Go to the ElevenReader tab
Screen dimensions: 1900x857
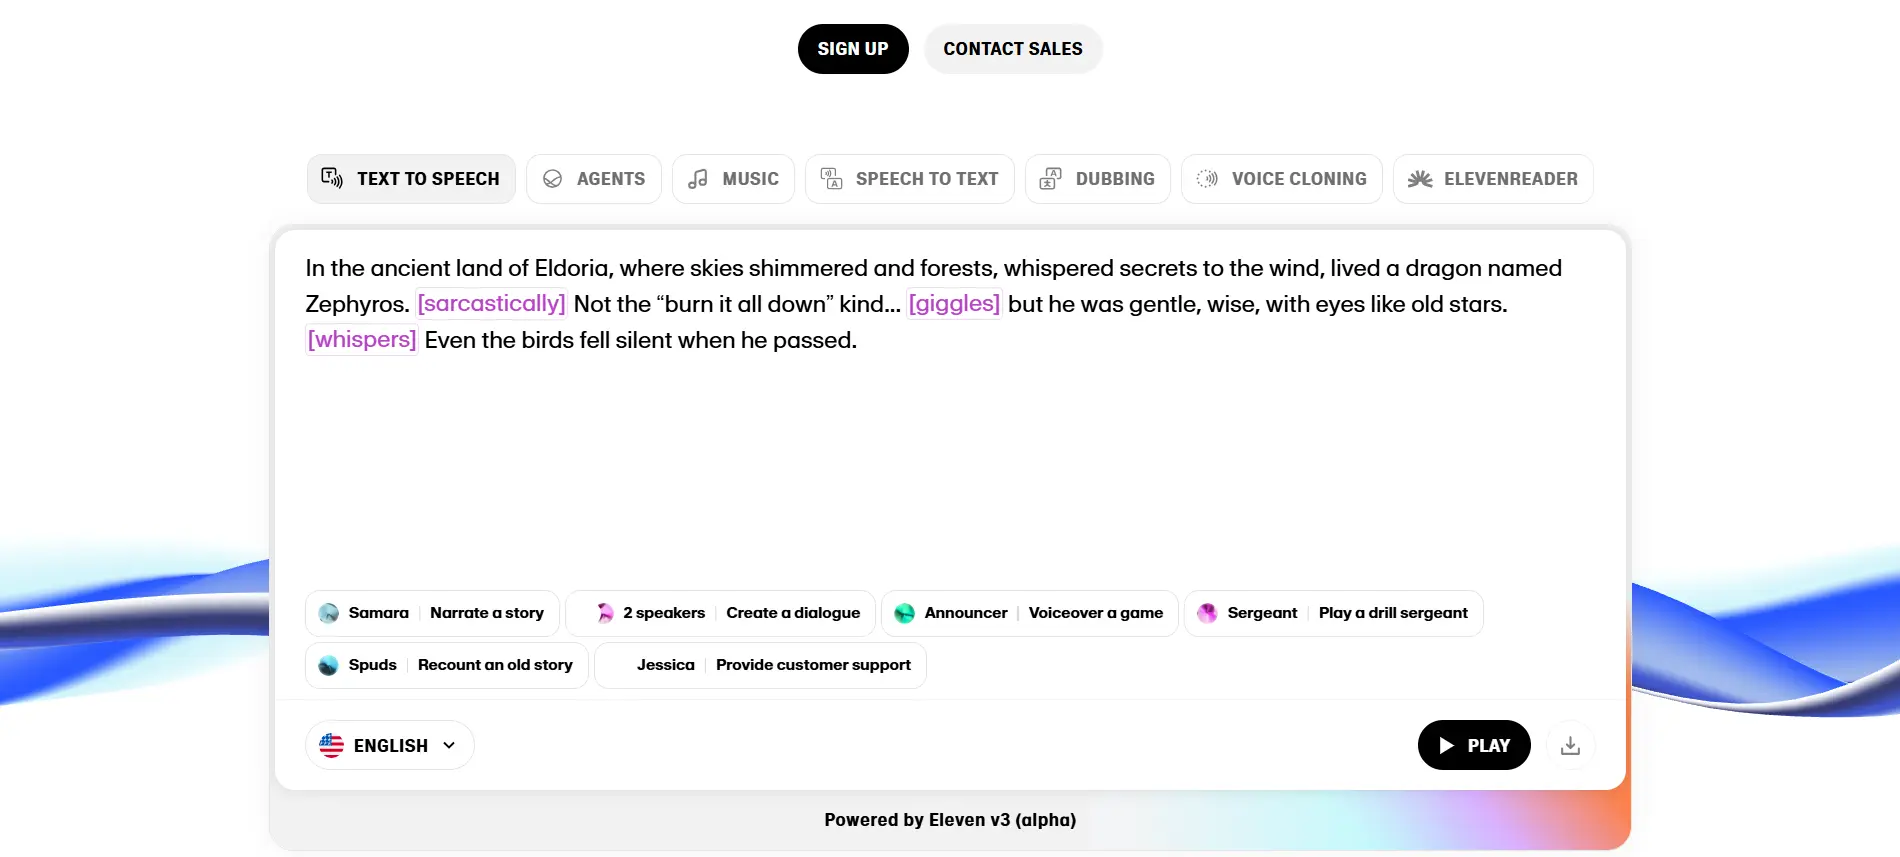[x=1493, y=179]
